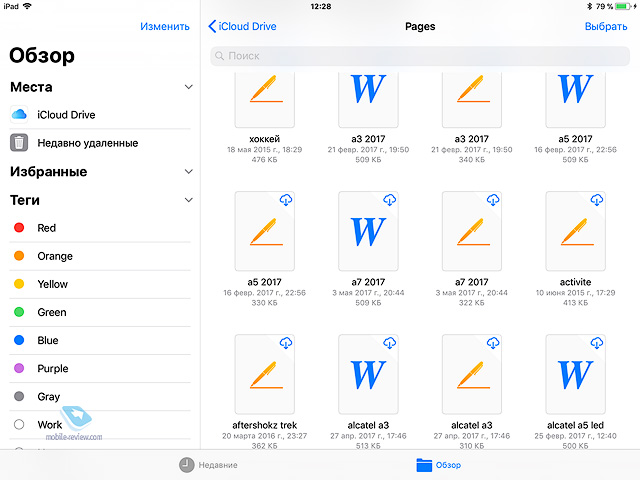Filter by the Blue tag
640x480 pixels.
coord(100,340)
